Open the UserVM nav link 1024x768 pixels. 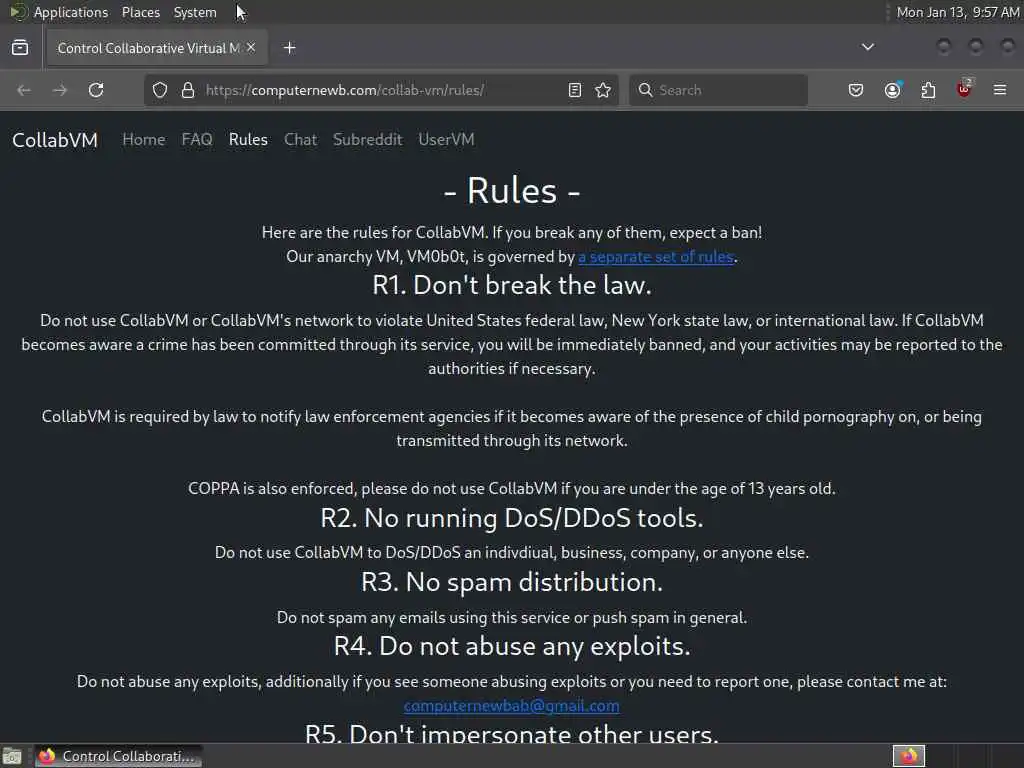pyautogui.click(x=447, y=140)
